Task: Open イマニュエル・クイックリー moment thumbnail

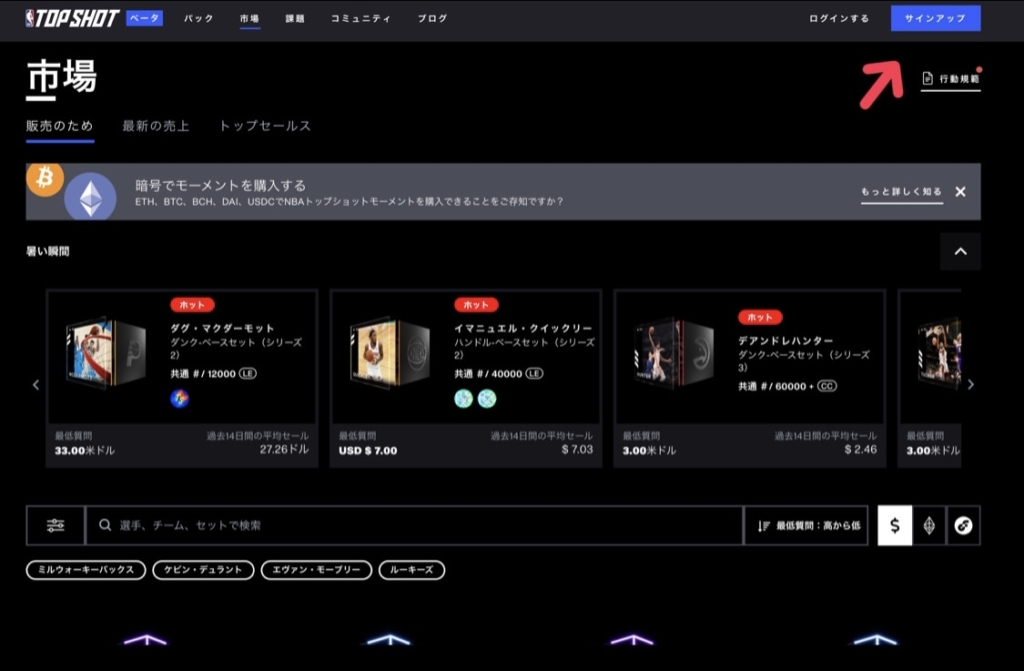Action: 390,353
